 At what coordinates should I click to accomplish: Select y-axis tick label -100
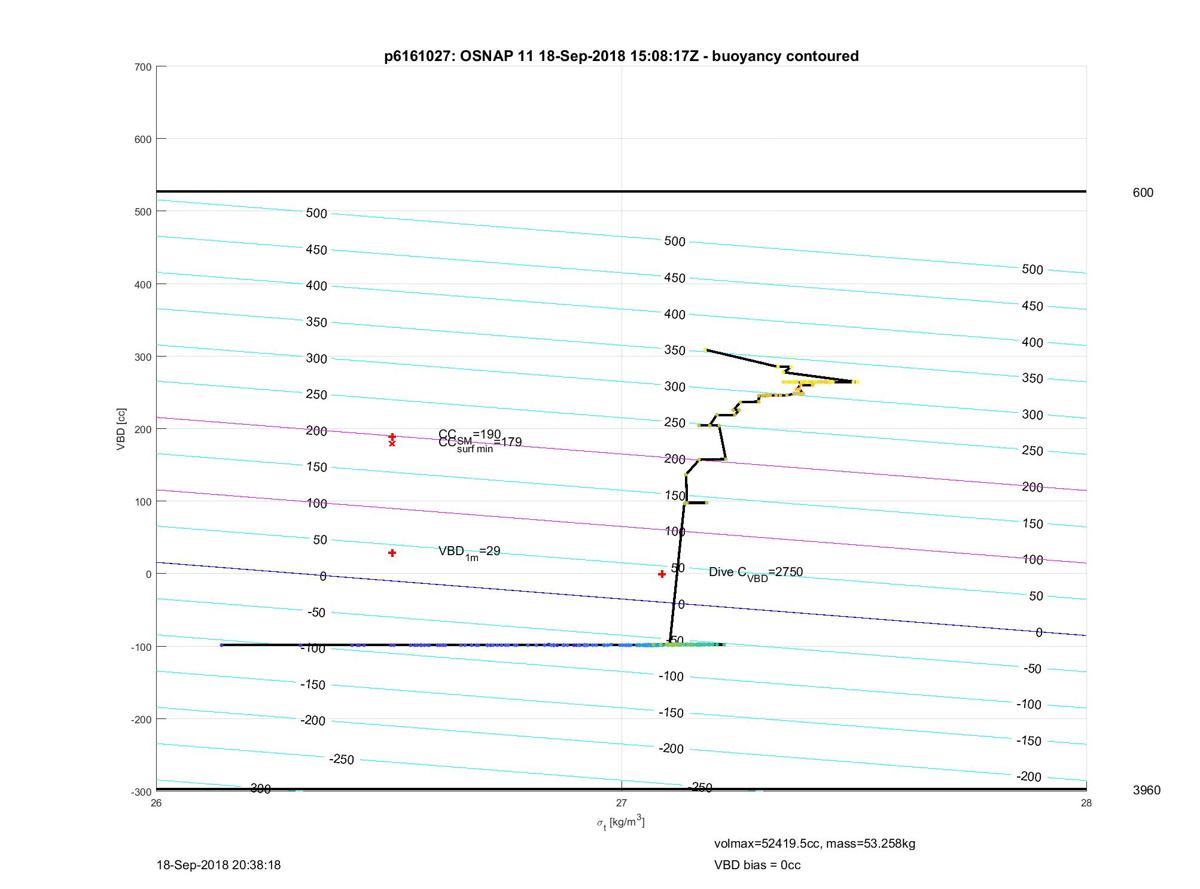[141, 647]
